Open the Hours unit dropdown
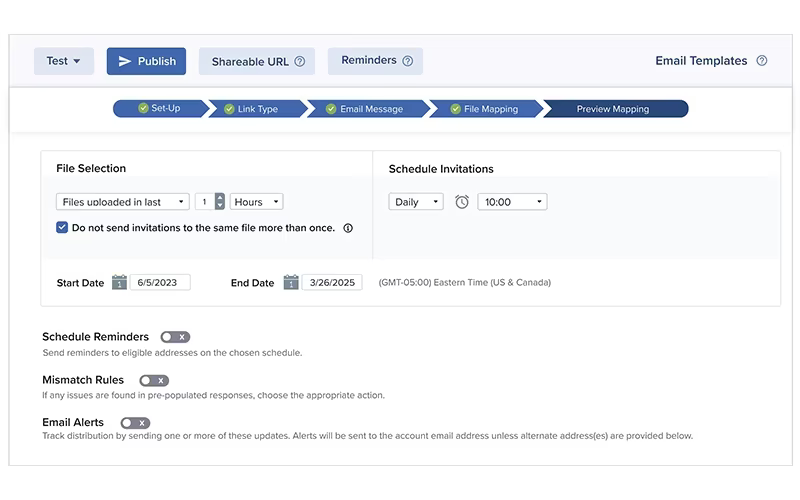The image size is (800, 500). point(257,202)
